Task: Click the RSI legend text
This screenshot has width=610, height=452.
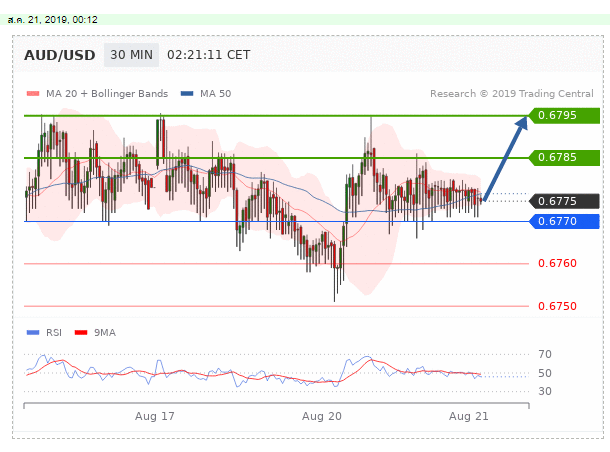Action: 54,333
